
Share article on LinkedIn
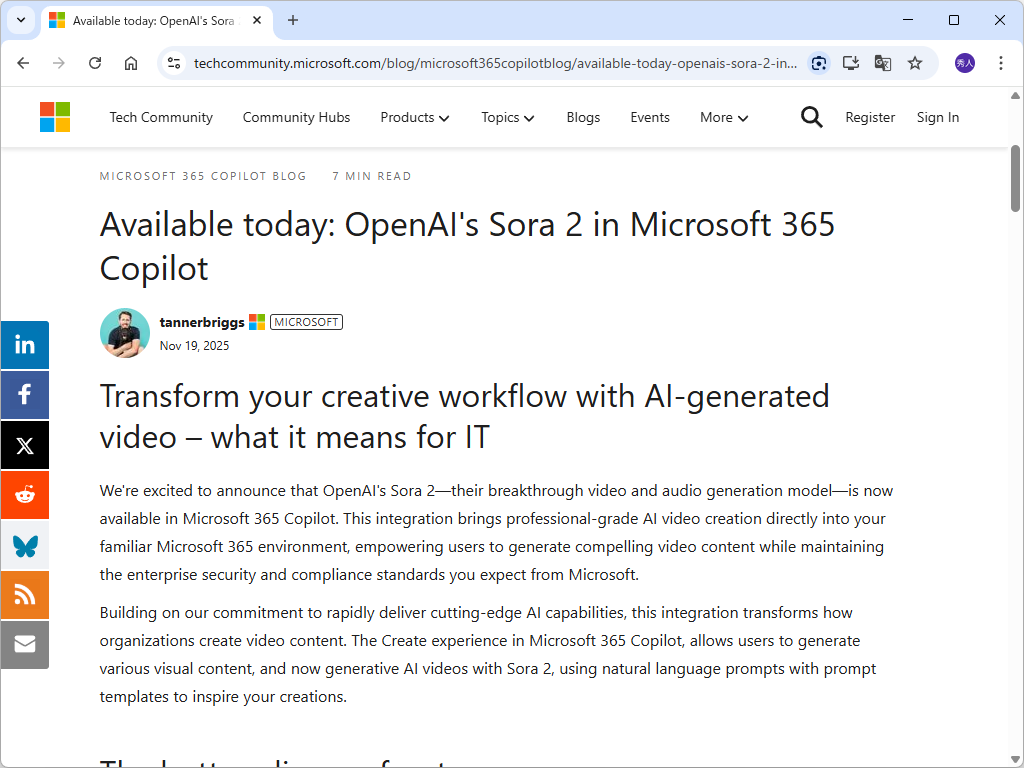(x=25, y=345)
